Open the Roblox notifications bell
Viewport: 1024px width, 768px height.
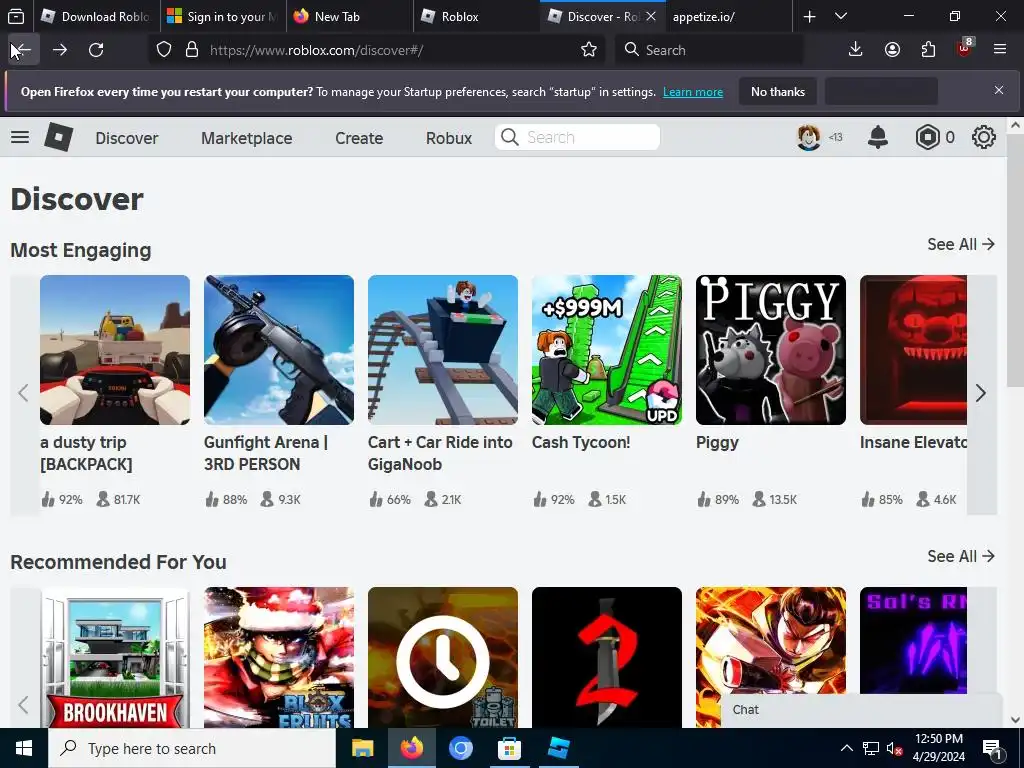[x=878, y=137]
